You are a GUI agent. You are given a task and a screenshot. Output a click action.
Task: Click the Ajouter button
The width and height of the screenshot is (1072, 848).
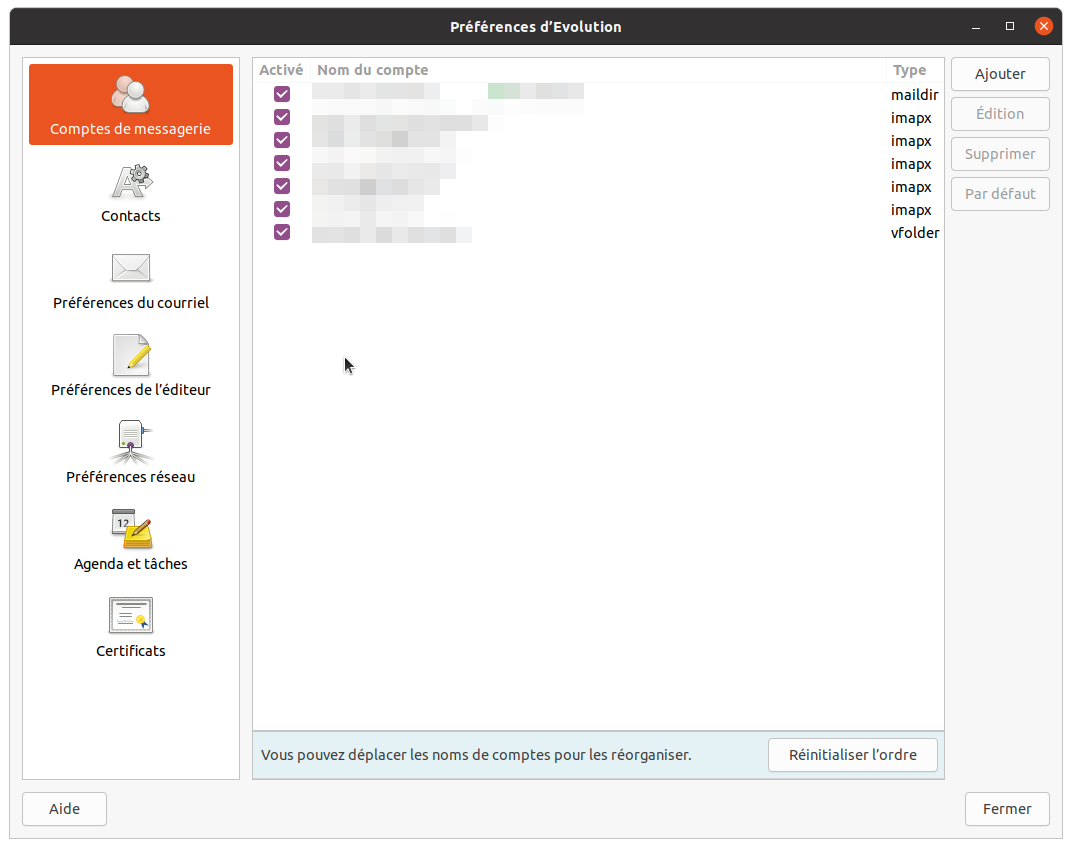point(1000,74)
